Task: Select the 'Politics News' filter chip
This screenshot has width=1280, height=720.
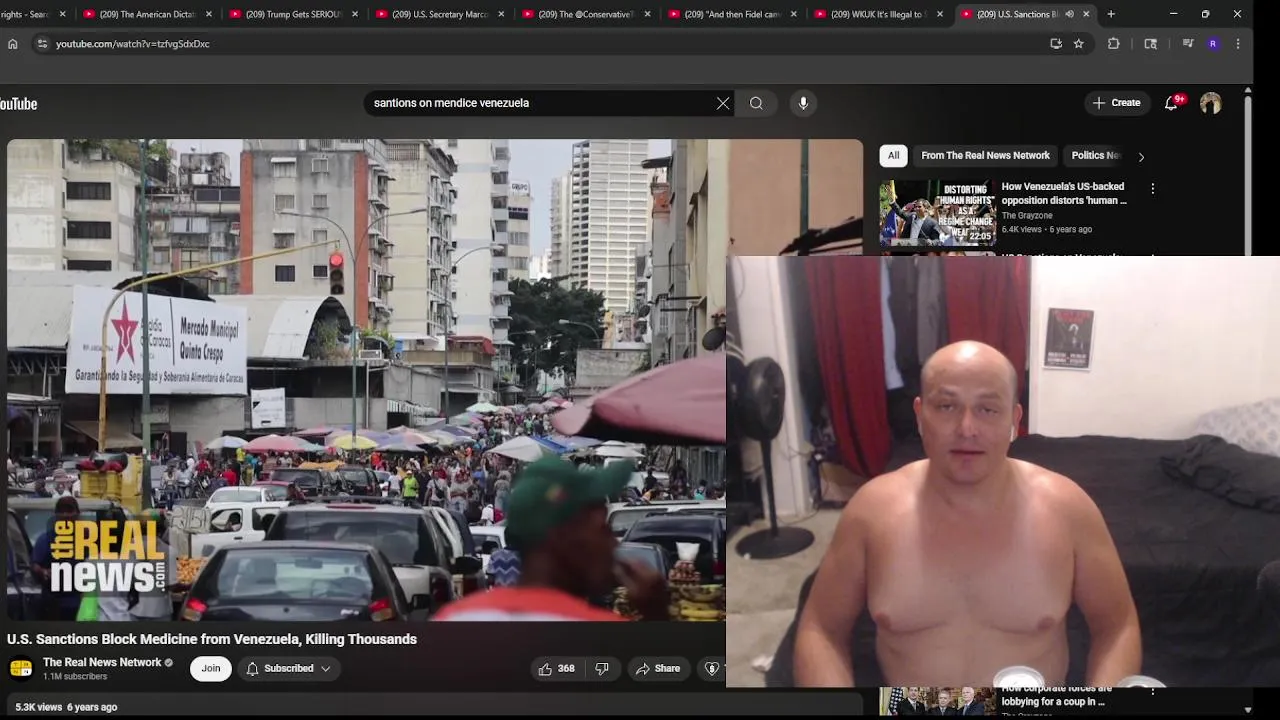Action: point(1096,156)
